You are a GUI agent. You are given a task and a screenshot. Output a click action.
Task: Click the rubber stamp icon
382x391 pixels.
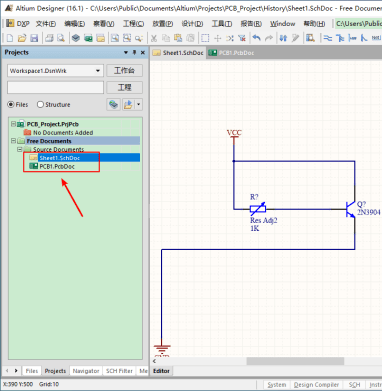click(x=190, y=38)
